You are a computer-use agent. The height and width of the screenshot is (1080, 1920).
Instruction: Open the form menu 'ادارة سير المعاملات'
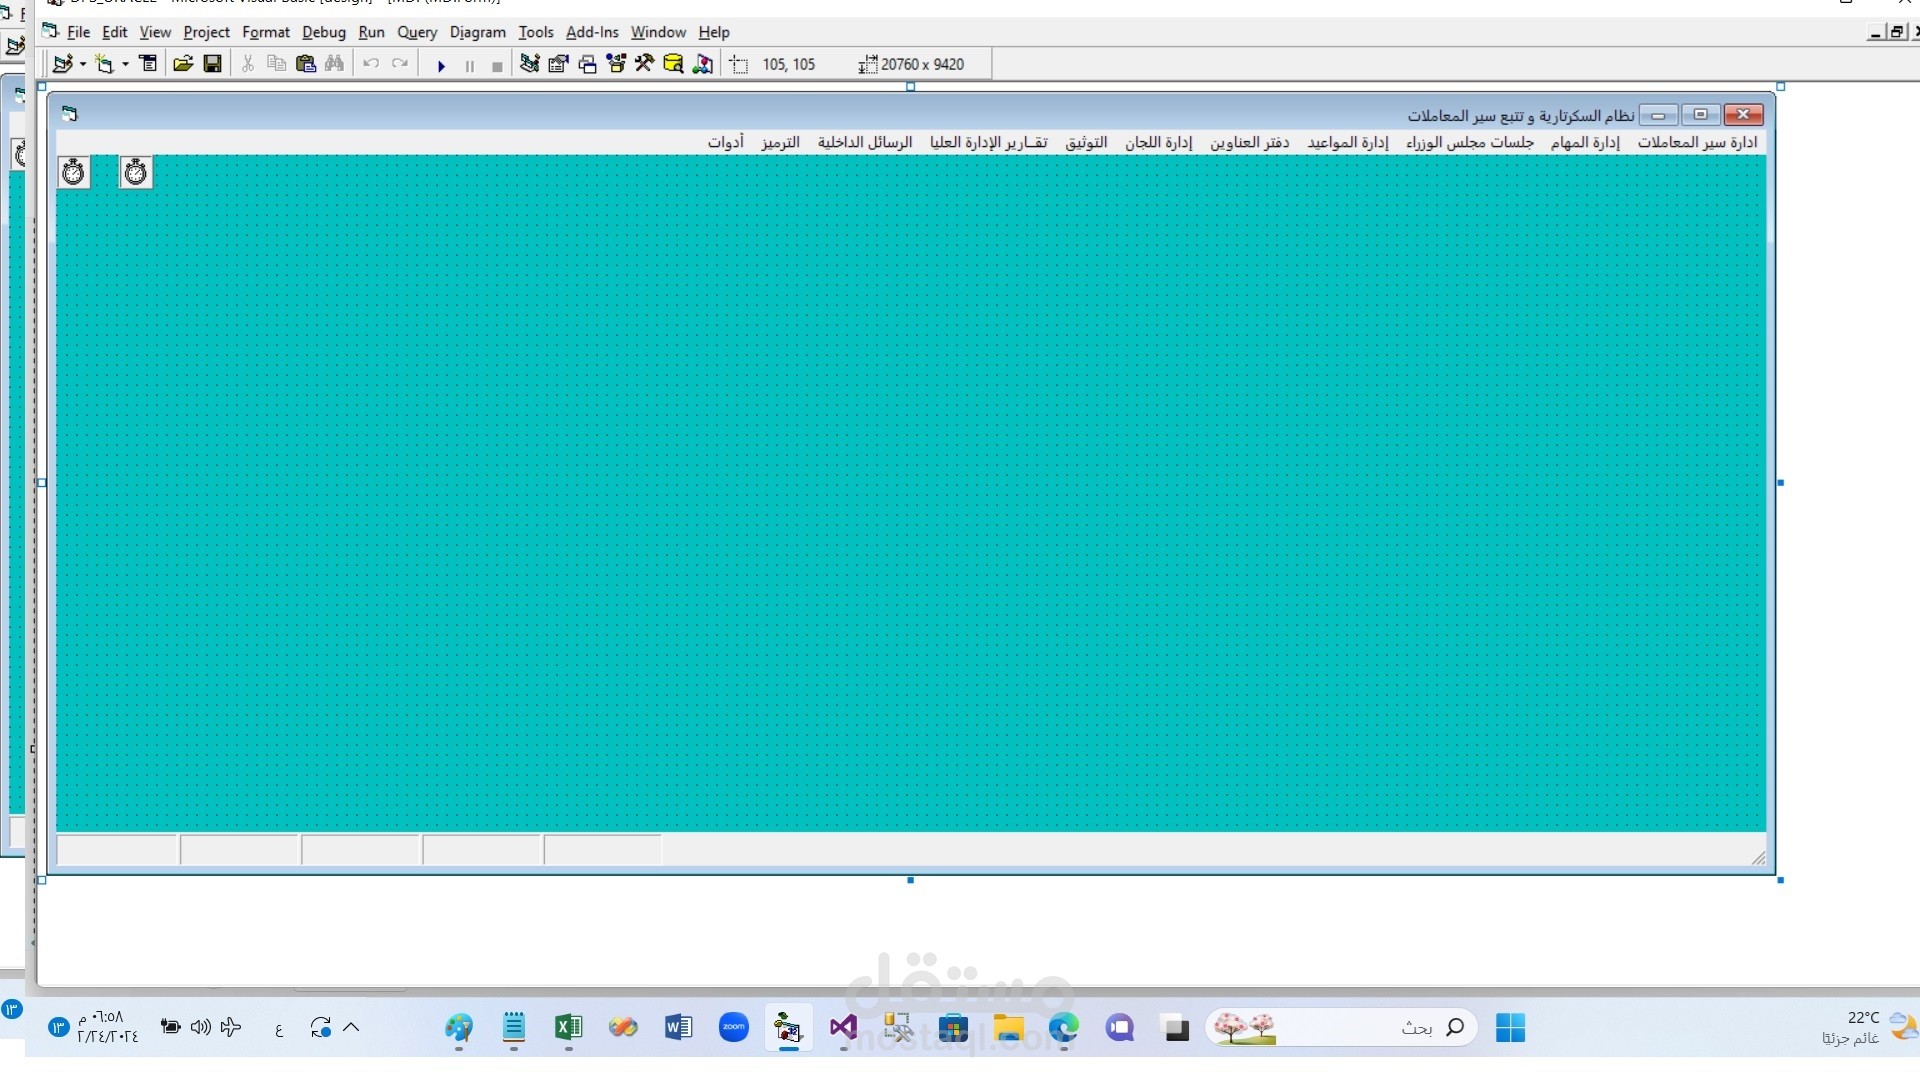click(1697, 142)
